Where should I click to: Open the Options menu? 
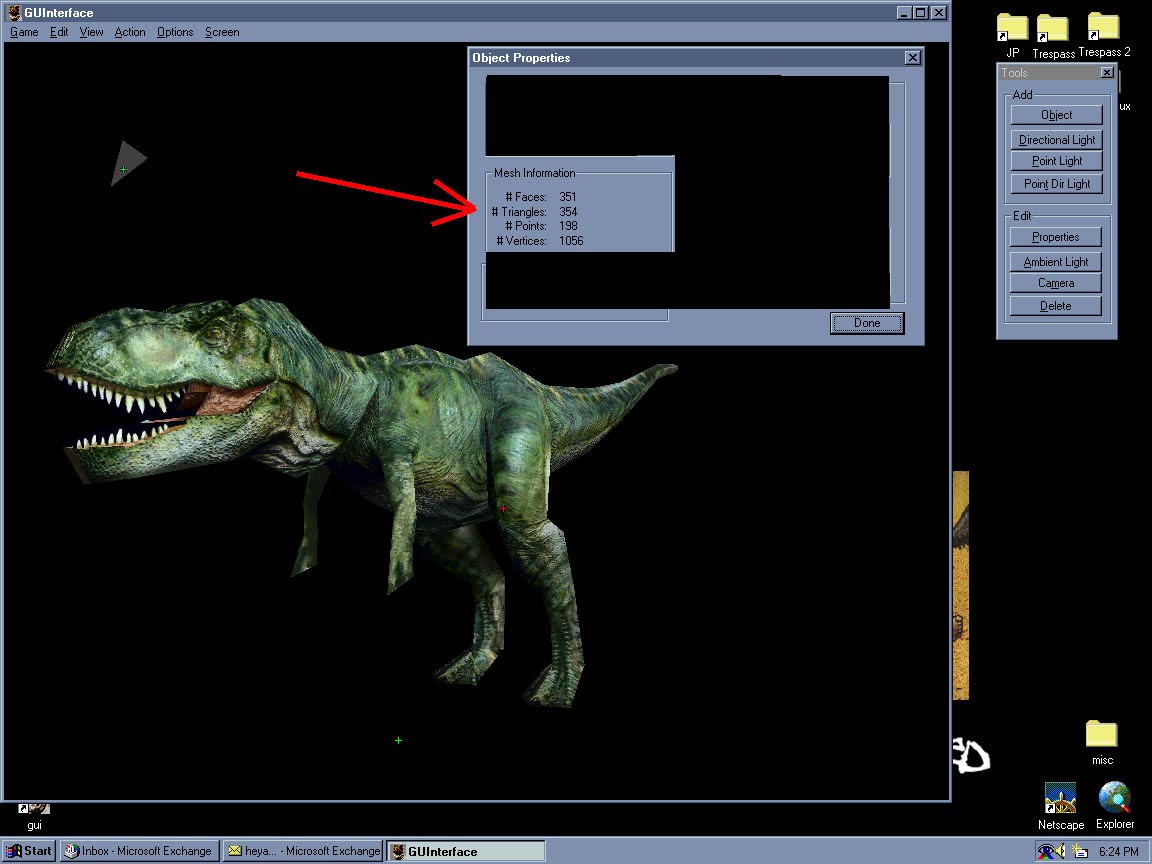(175, 32)
